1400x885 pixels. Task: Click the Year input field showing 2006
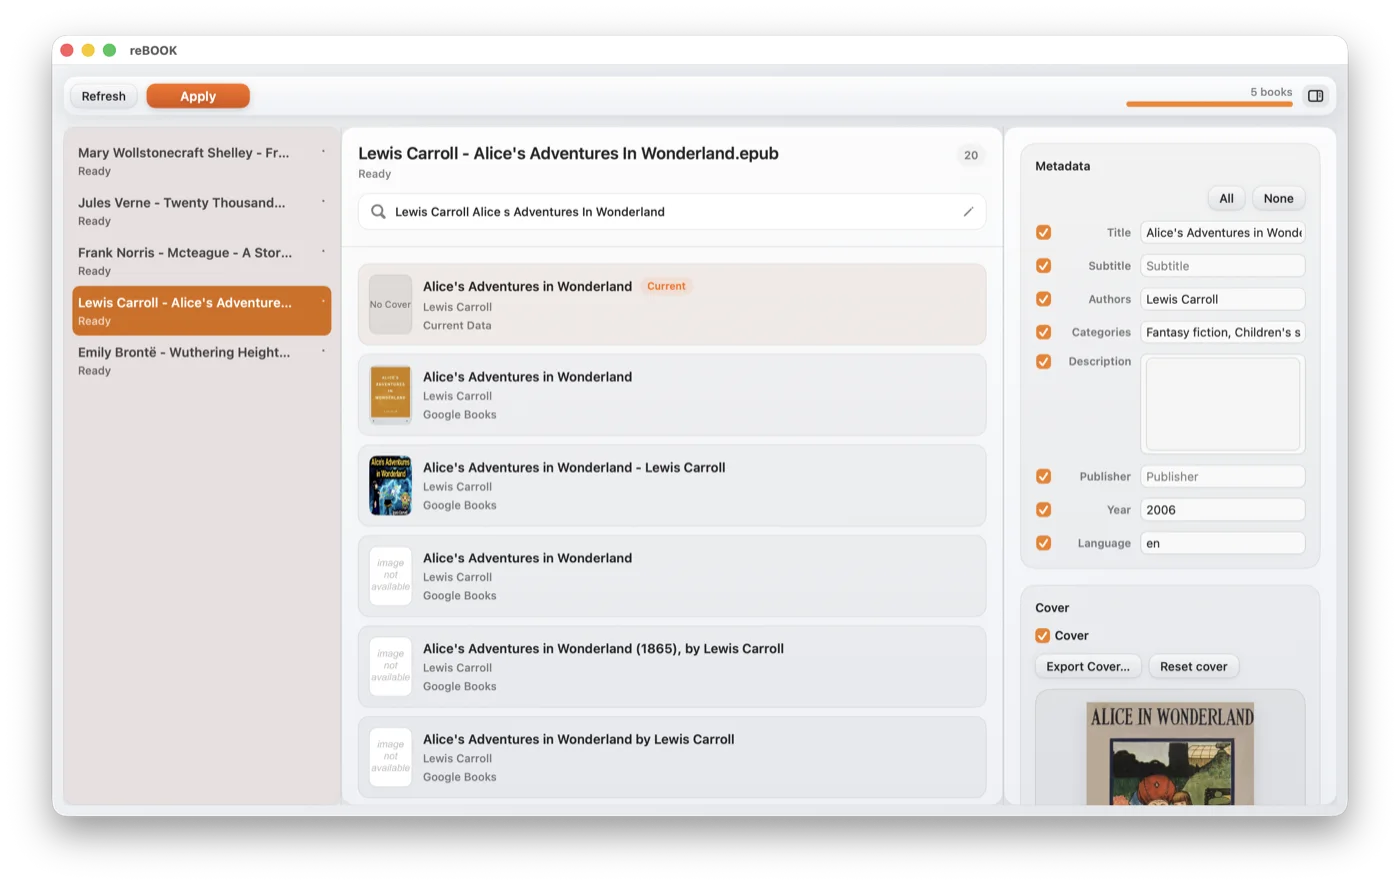click(x=1222, y=509)
